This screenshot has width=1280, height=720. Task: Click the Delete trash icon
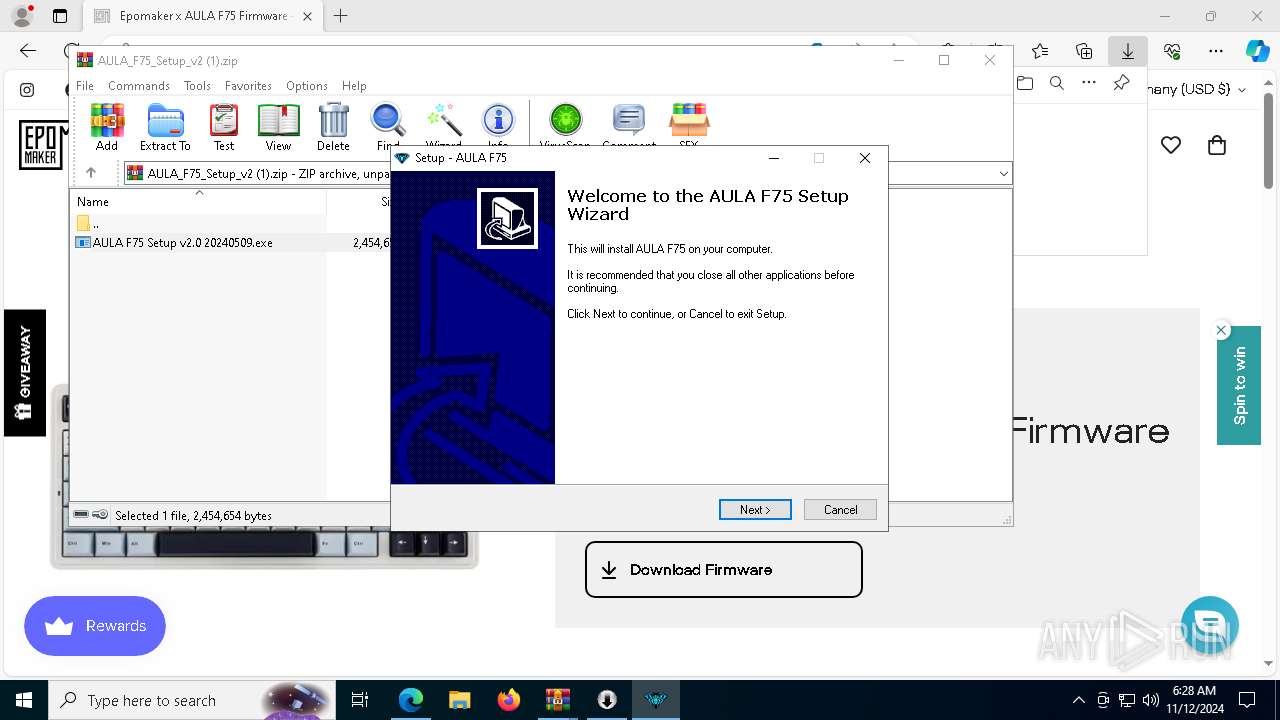[x=333, y=126]
